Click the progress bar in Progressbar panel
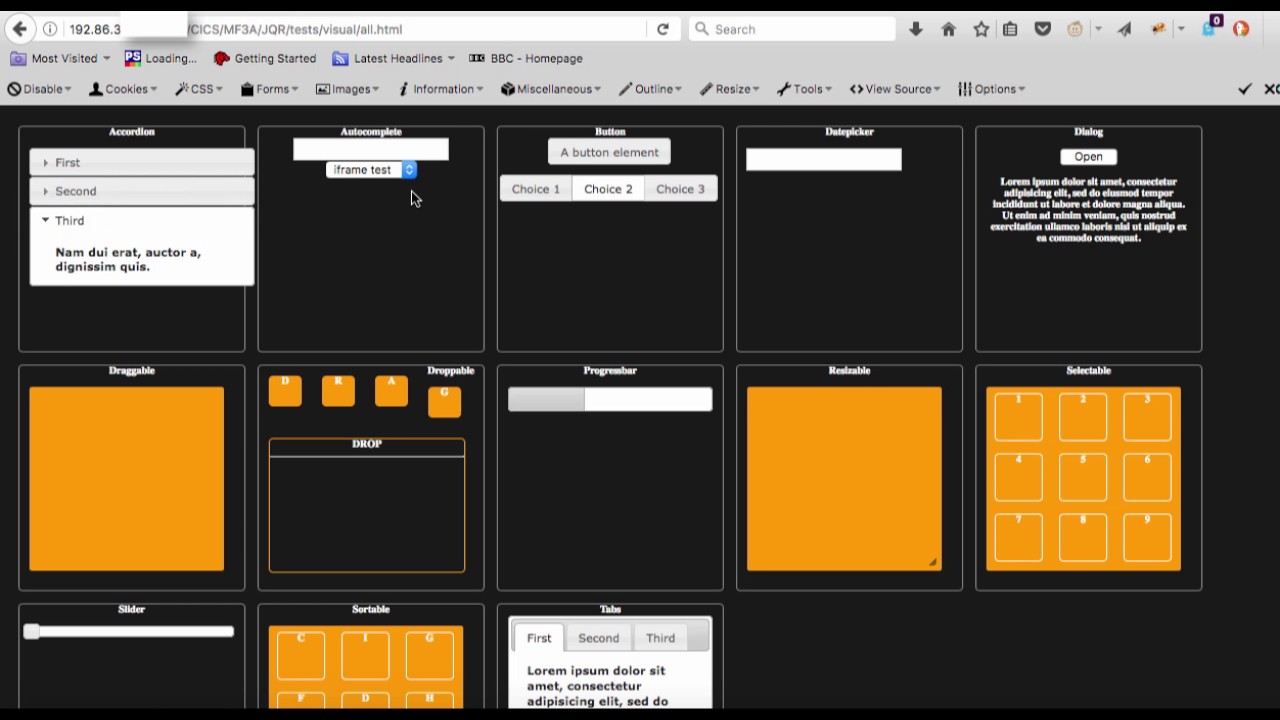The image size is (1280, 720). (x=610, y=400)
